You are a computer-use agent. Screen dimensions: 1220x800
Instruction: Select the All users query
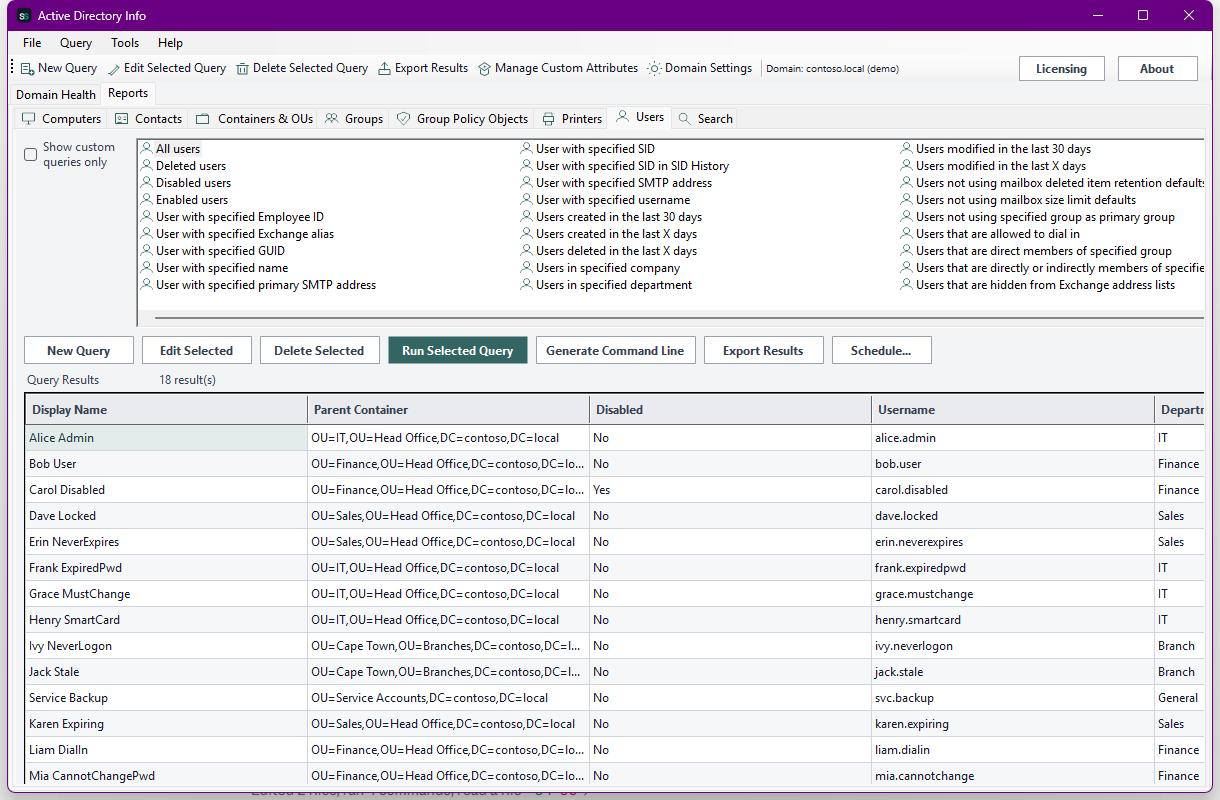178,149
